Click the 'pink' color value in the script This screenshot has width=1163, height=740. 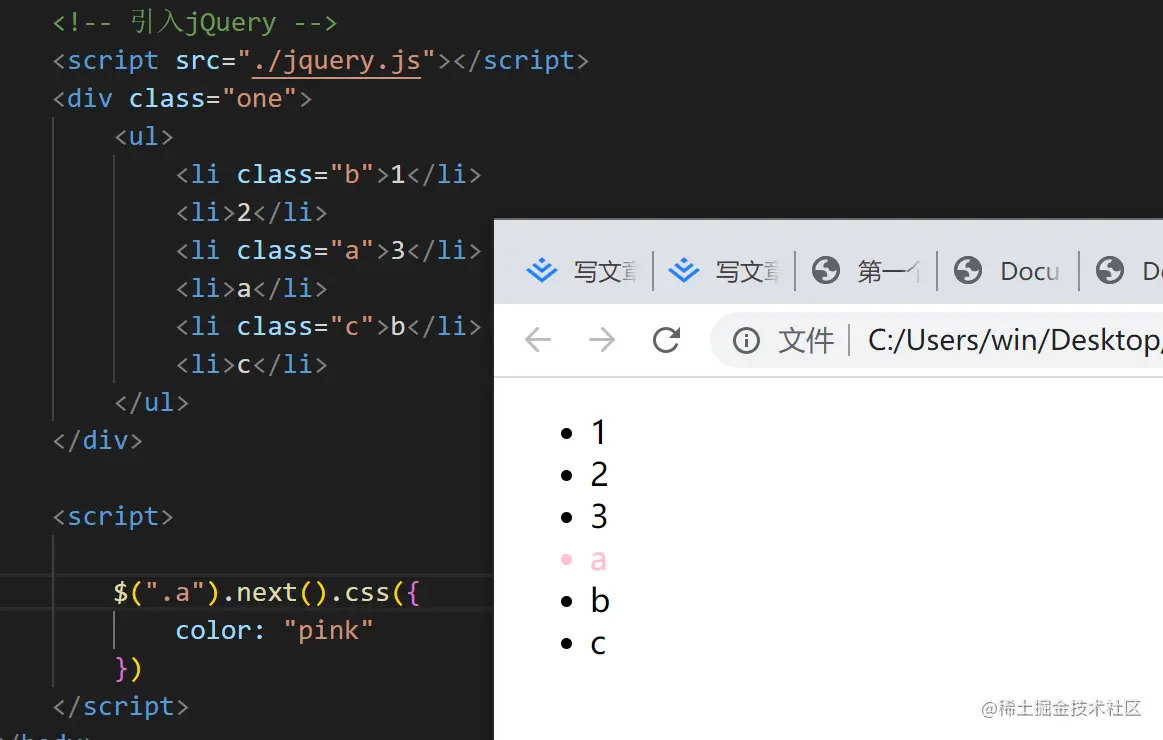tap(329, 630)
